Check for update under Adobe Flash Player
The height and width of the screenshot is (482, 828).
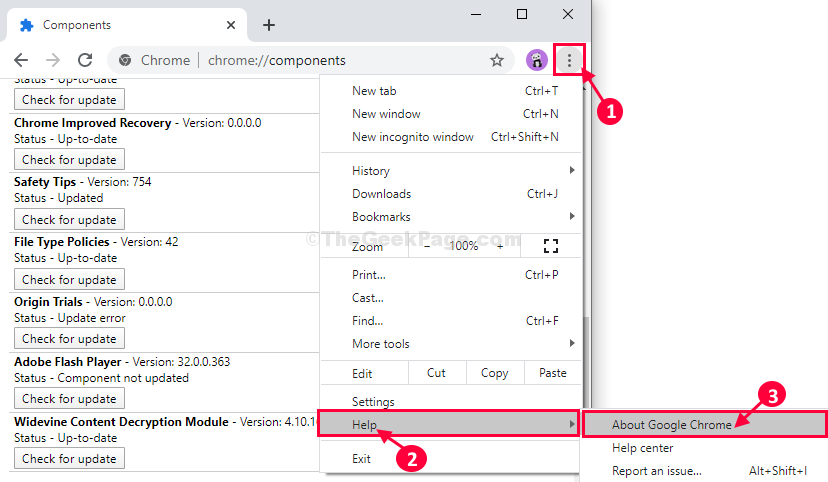click(x=69, y=399)
